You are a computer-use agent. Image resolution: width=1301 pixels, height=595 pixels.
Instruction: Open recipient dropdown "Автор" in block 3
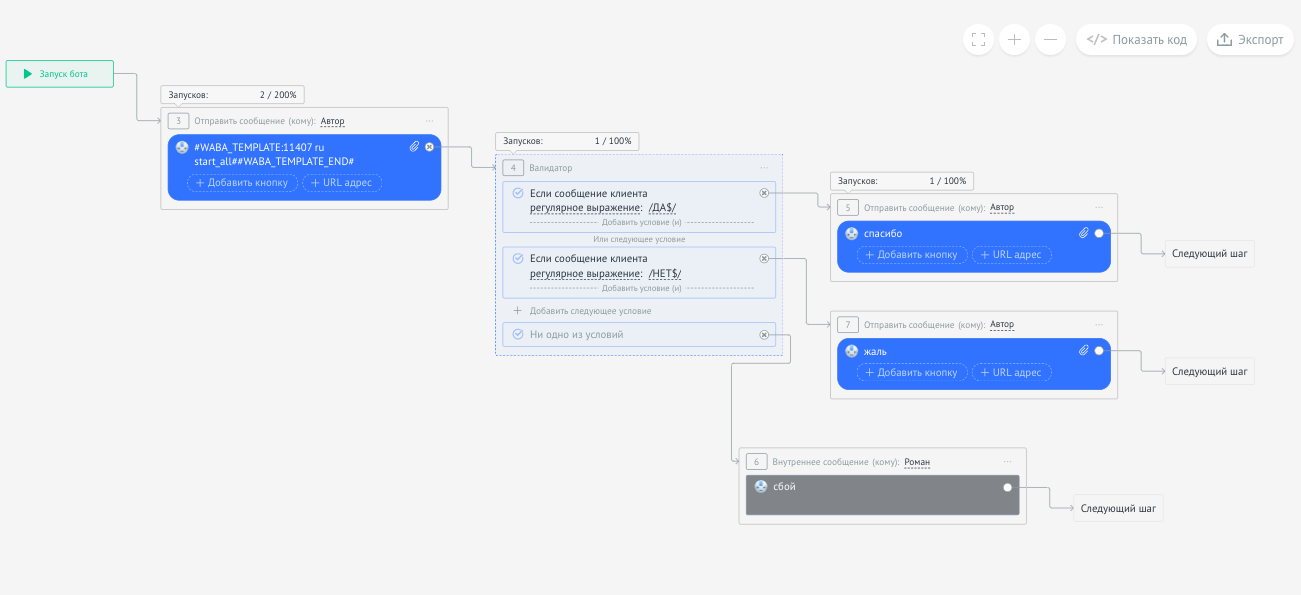coord(332,121)
